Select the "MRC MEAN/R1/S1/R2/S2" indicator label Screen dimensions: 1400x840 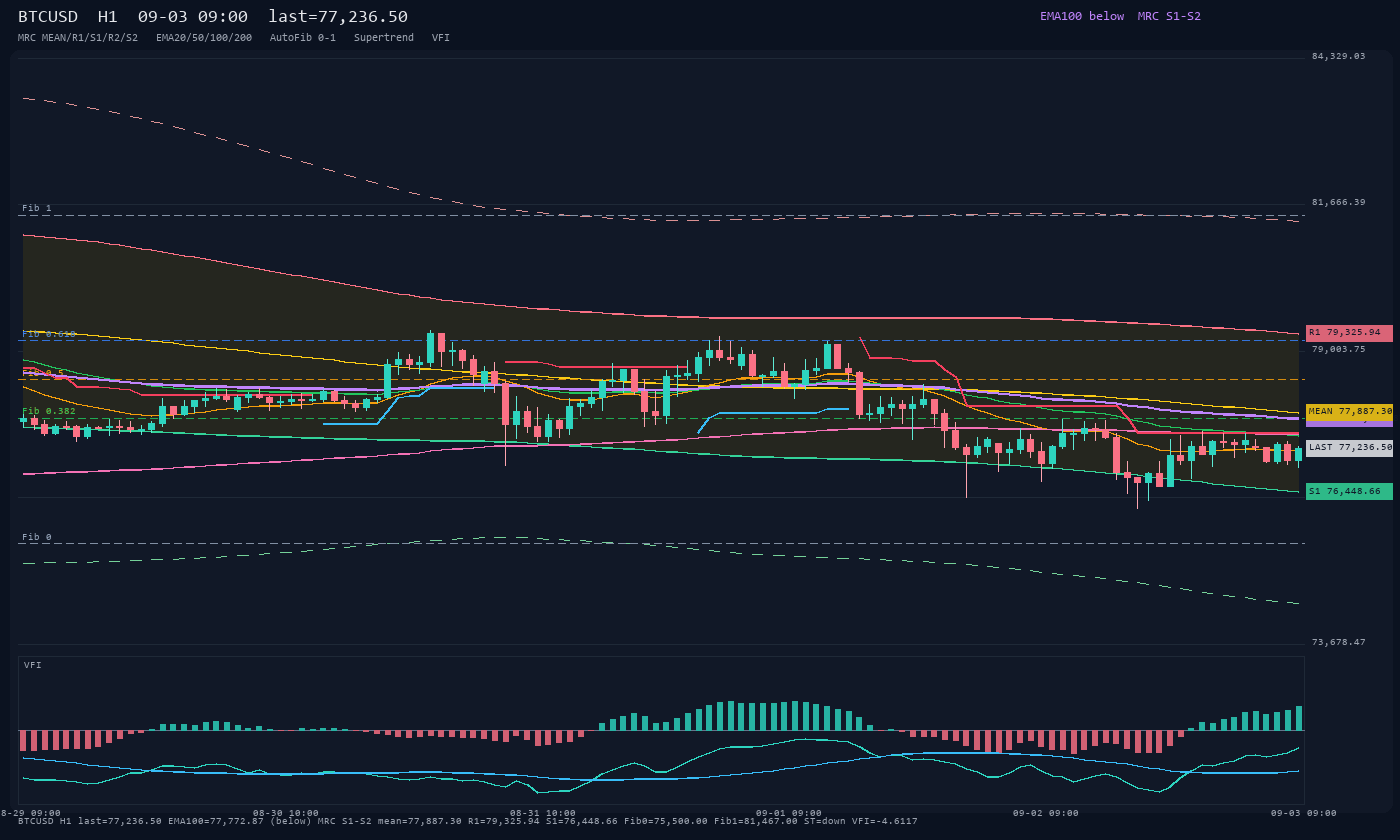pyautogui.click(x=78, y=37)
